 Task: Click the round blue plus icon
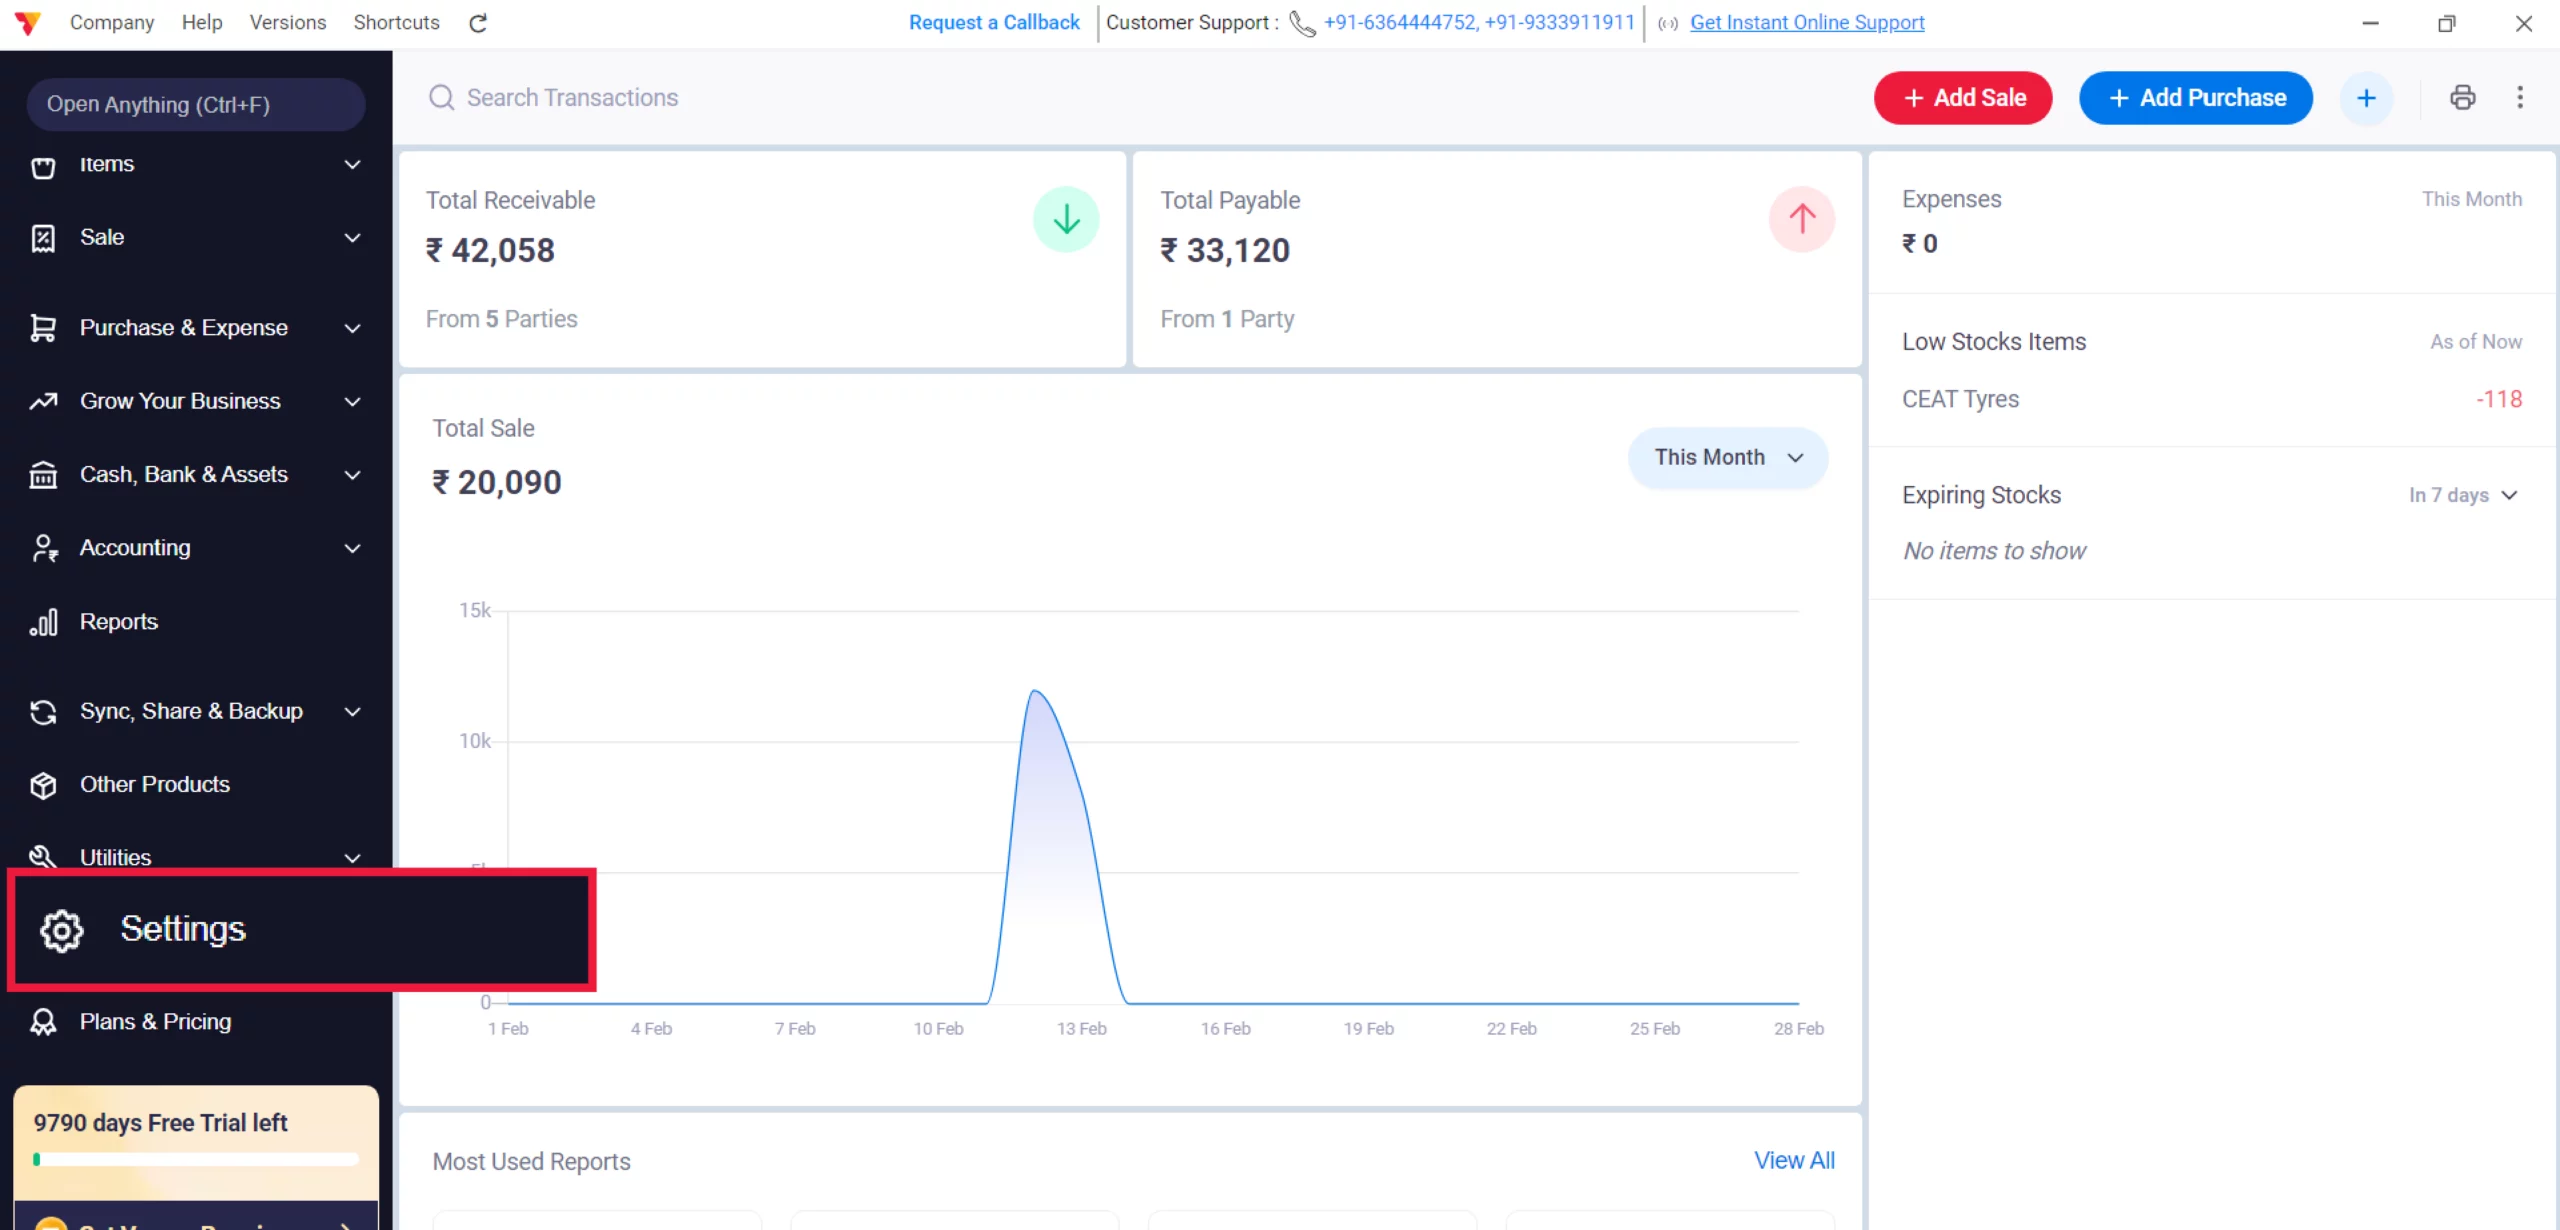coord(2365,98)
